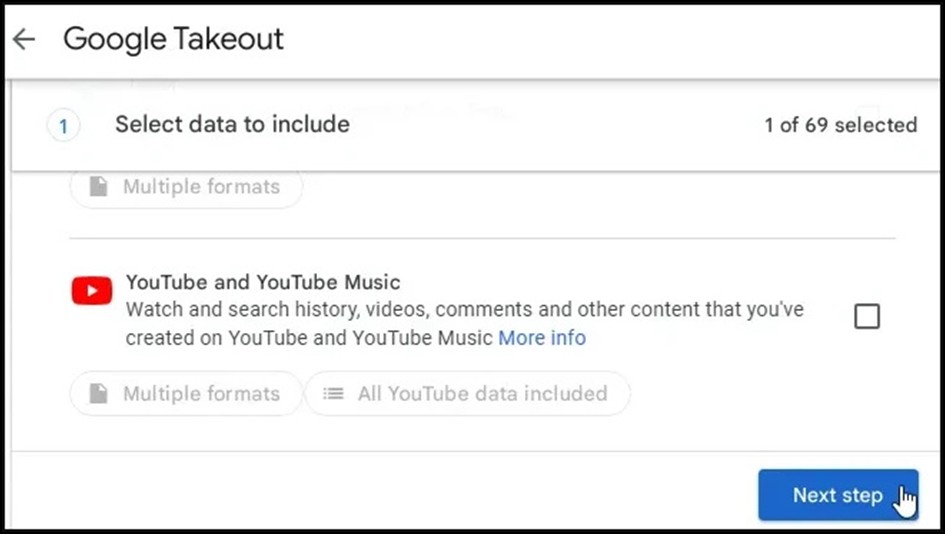The width and height of the screenshot is (945, 534).
Task: Click the document icon in YouTube's Multiple formats chip
Action: click(99, 394)
